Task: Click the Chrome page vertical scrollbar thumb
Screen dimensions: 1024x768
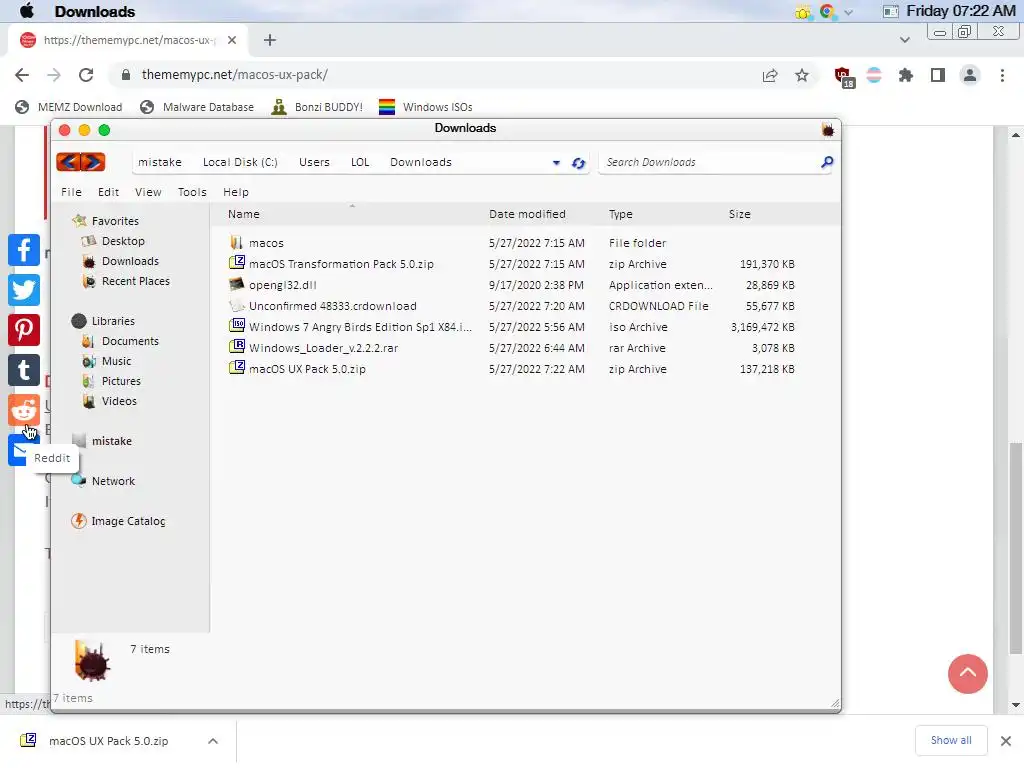Action: coord(1015,548)
